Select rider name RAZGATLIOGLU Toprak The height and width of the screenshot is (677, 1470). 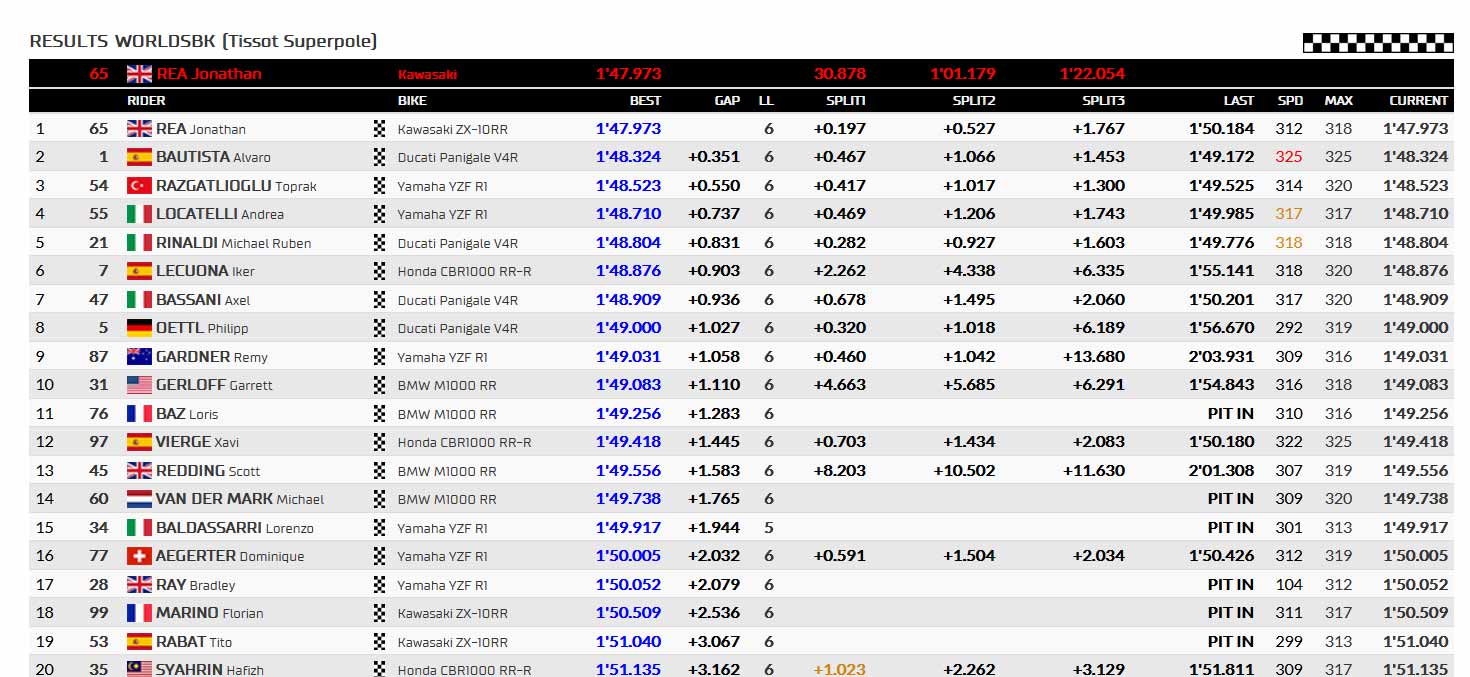point(236,186)
